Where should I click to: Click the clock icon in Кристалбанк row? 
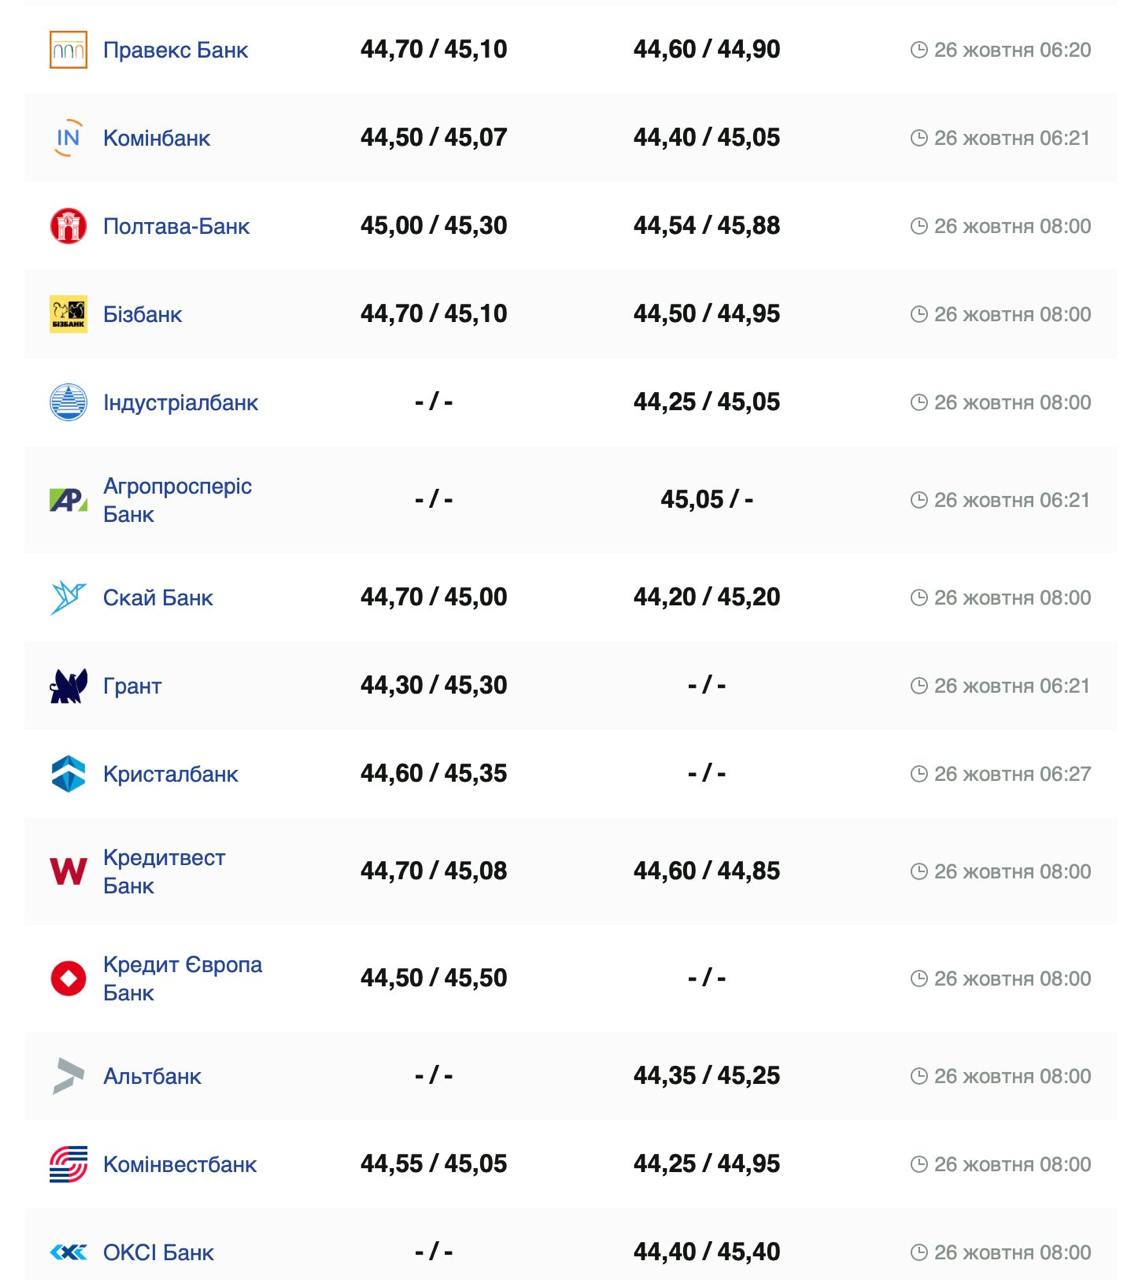coord(919,774)
